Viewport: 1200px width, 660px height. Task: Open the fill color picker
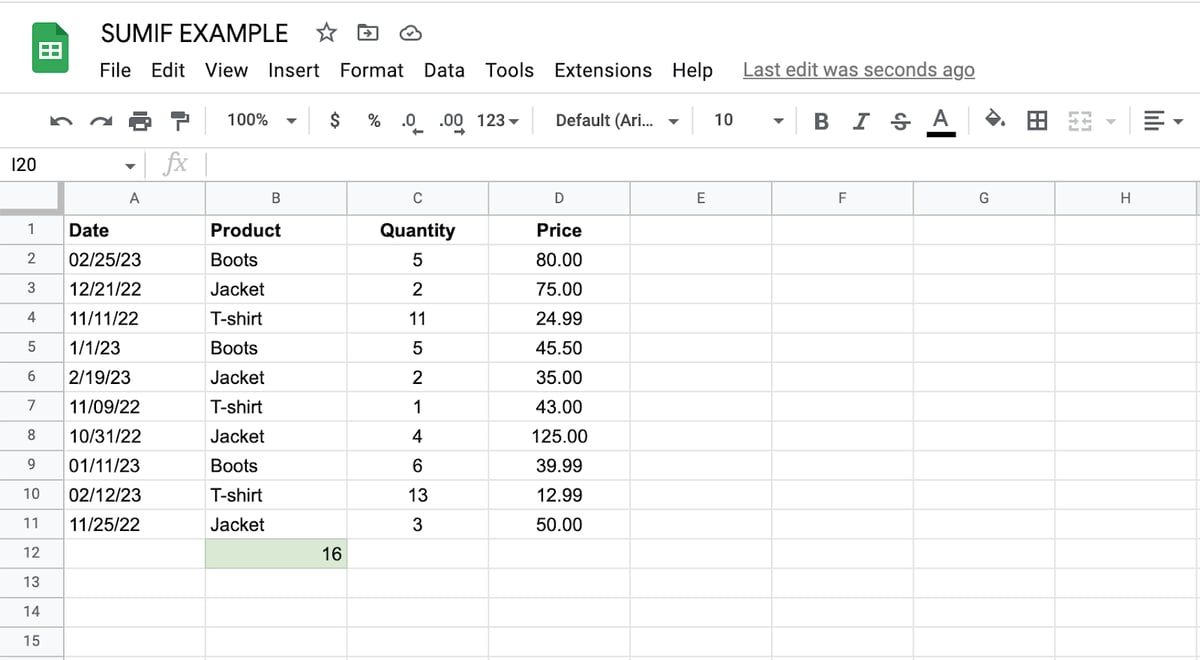996,120
